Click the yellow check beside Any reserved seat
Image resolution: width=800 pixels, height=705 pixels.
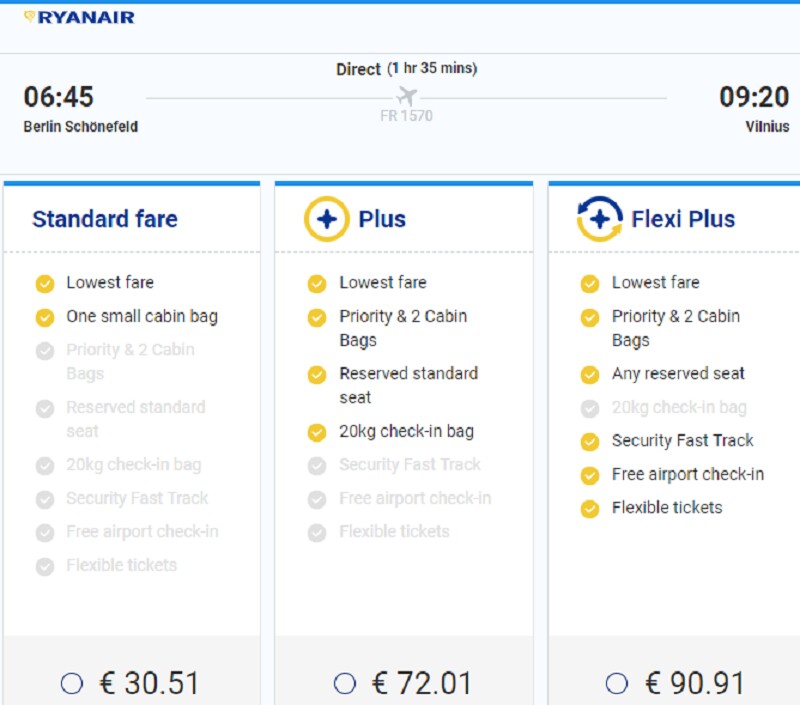pos(590,374)
